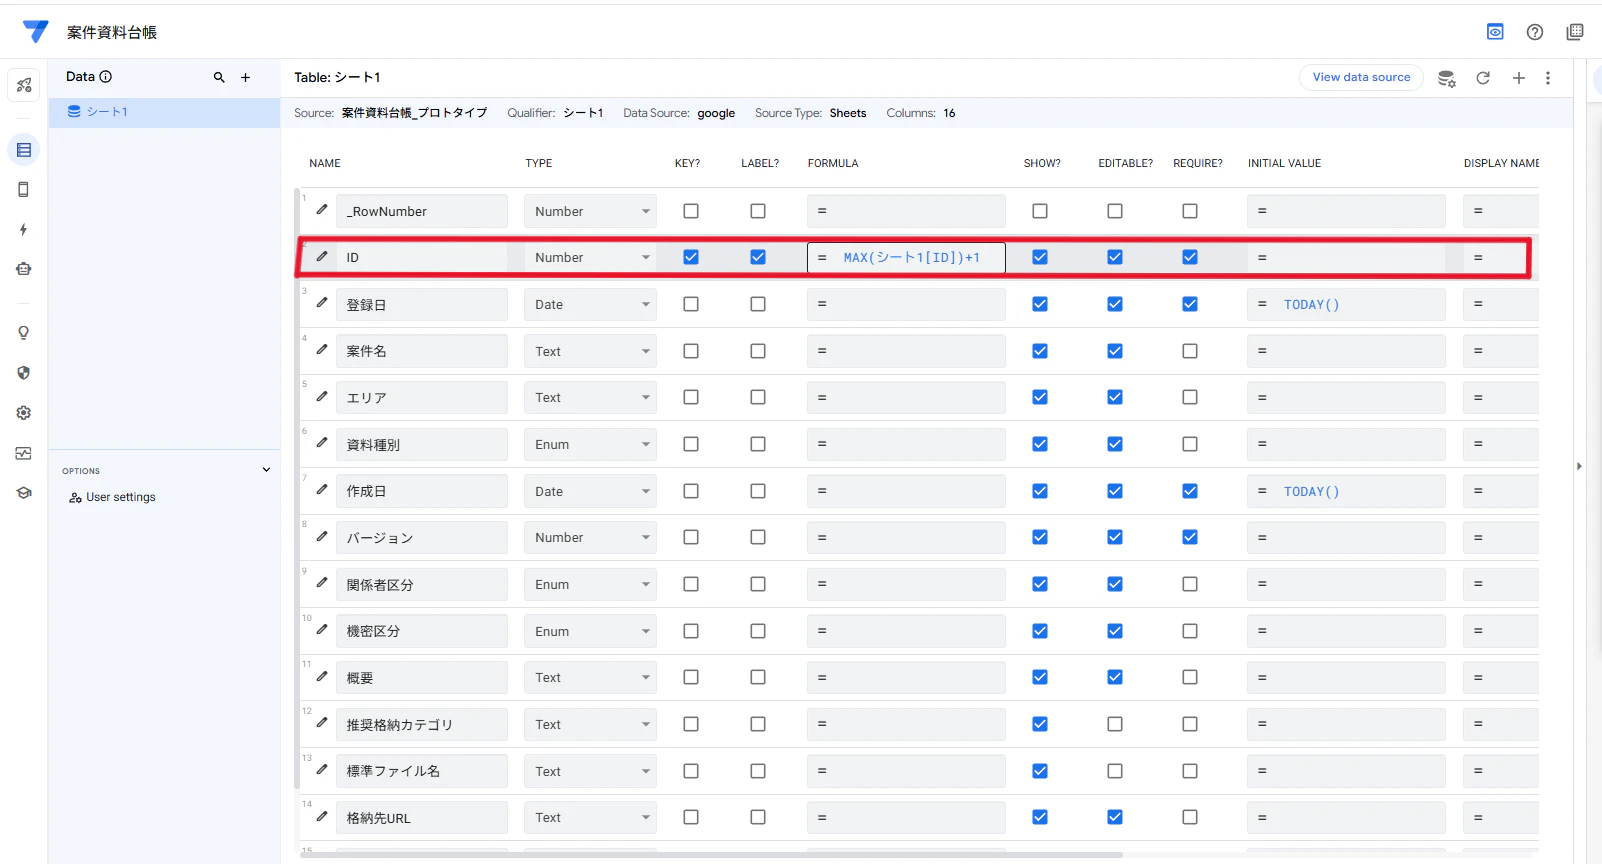This screenshot has width=1602, height=864.
Task: Edit the TODAY() initial value for 登録日
Action: (1346, 304)
